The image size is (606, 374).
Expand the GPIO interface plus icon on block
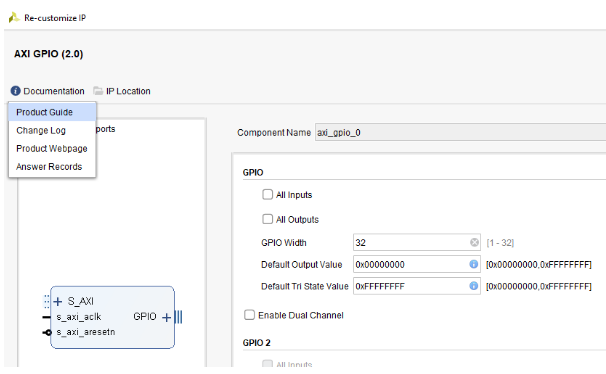pyautogui.click(x=167, y=318)
